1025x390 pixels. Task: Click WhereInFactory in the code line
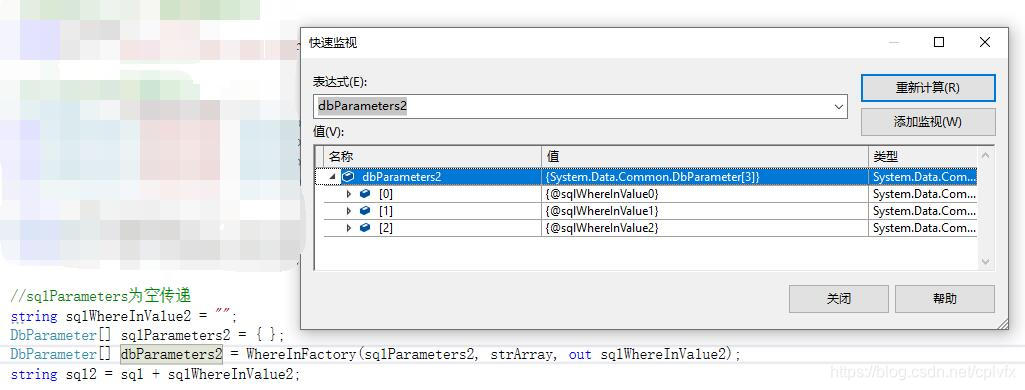[301, 355]
